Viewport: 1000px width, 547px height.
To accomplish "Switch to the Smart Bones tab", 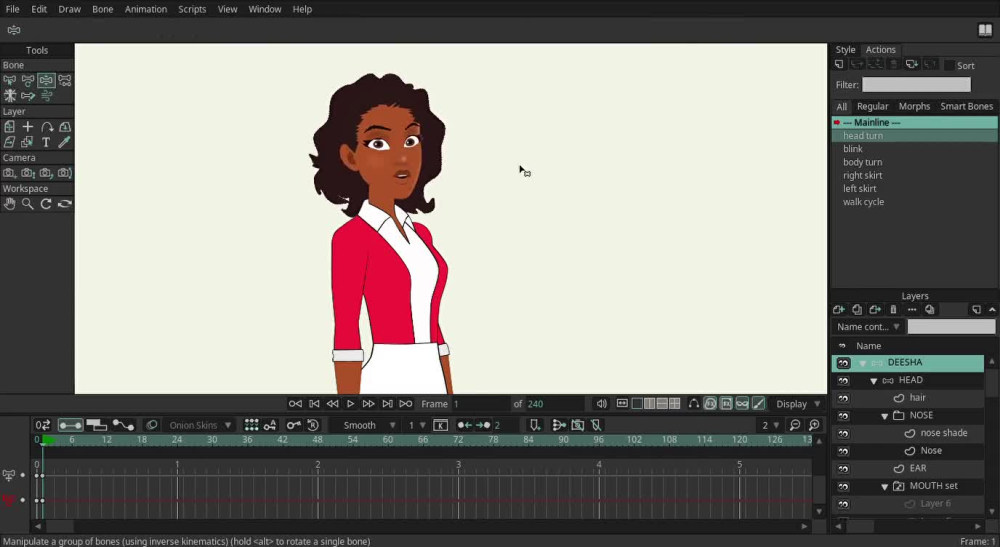I will [x=966, y=106].
